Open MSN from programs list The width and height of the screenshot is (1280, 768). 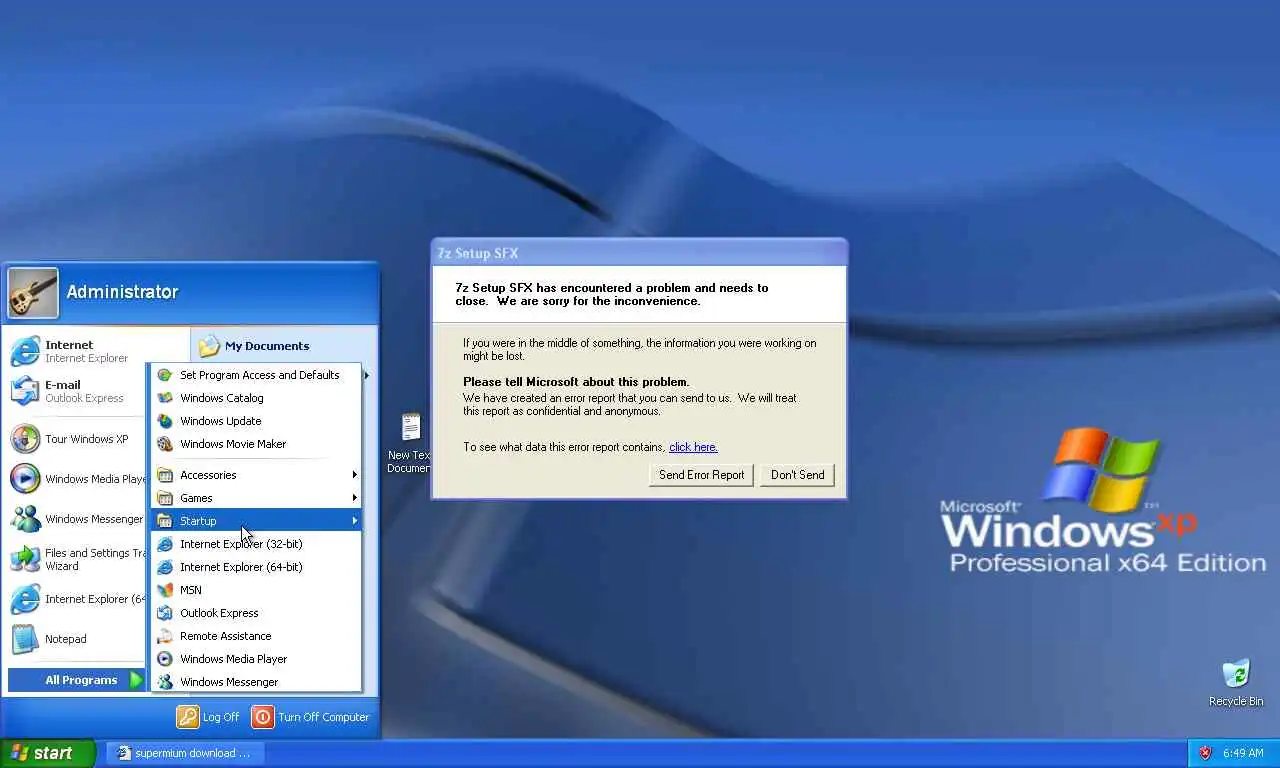point(256,590)
